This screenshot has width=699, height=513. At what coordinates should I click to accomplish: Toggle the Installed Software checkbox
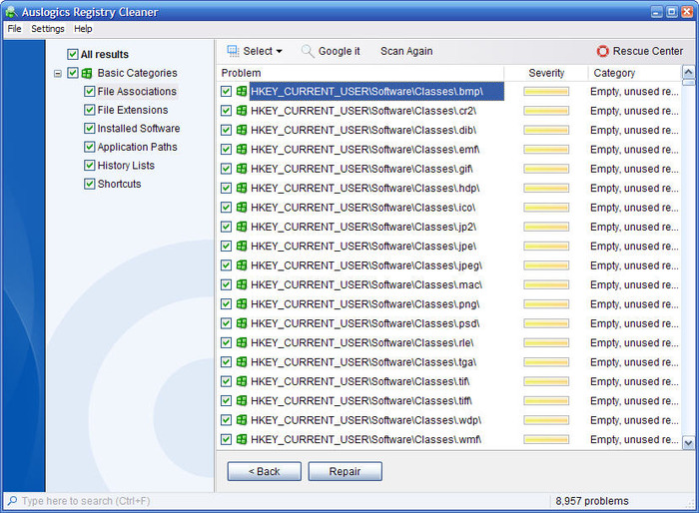point(90,129)
